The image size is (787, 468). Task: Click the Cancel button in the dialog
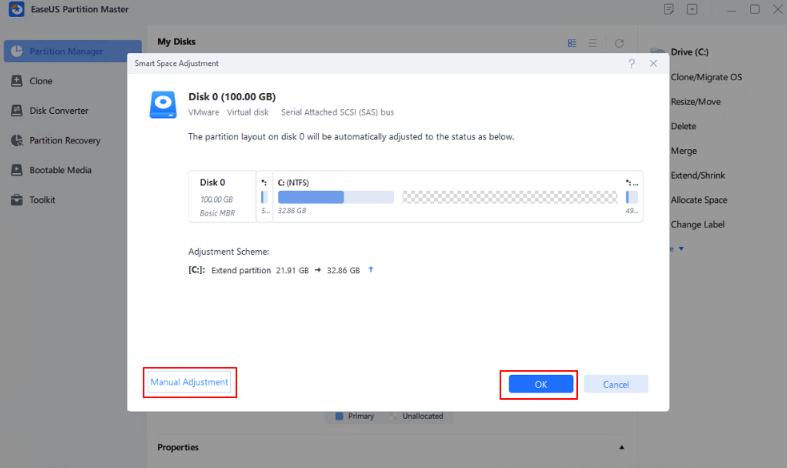tap(616, 384)
